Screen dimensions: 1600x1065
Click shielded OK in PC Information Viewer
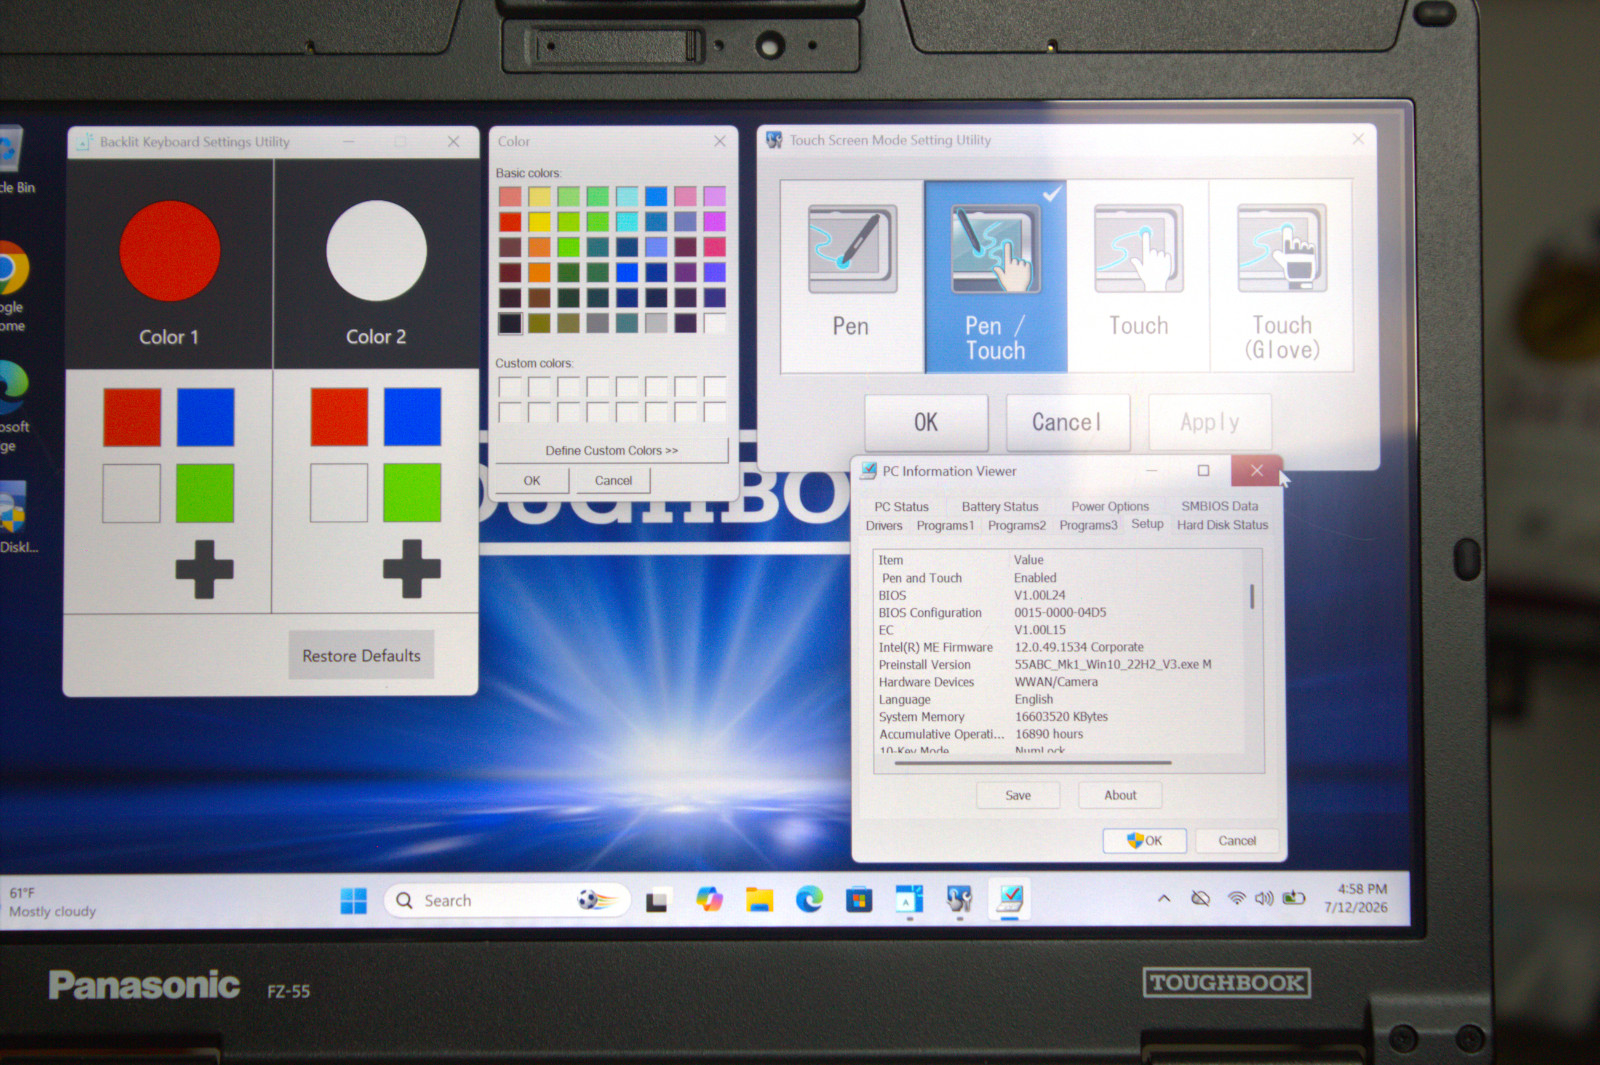[x=1145, y=841]
